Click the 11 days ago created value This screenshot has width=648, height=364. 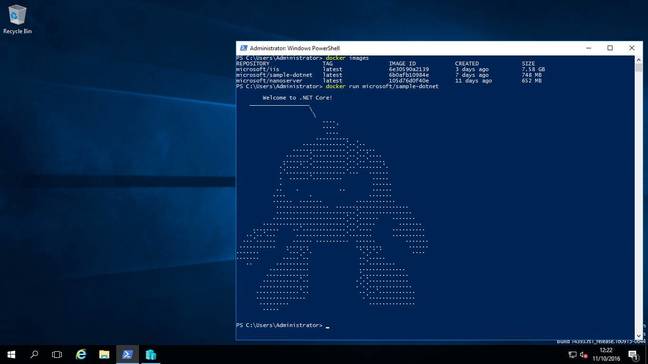474,81
